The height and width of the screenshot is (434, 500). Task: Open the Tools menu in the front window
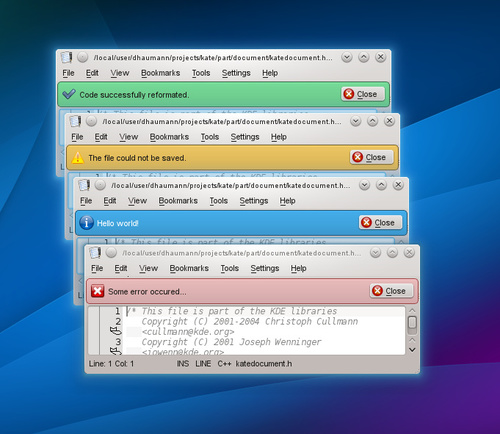tap(229, 268)
